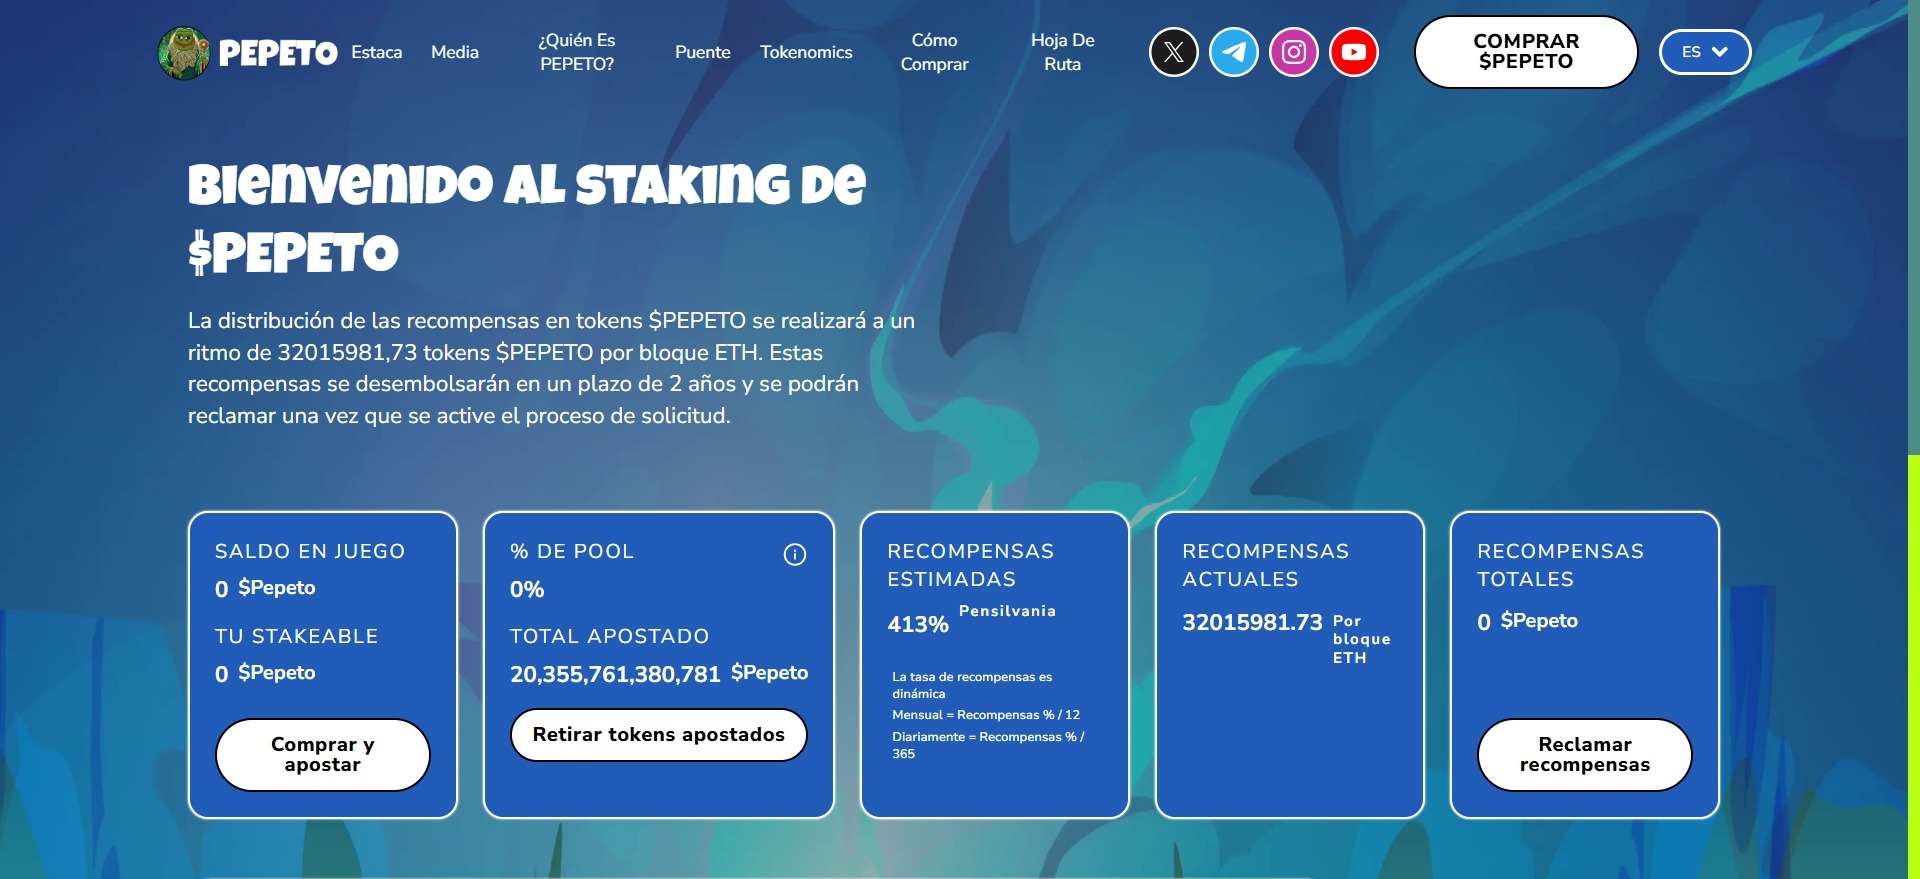This screenshot has height=879, width=1920.
Task: Select the 32015981.73 current rewards value
Action: 1252,622
